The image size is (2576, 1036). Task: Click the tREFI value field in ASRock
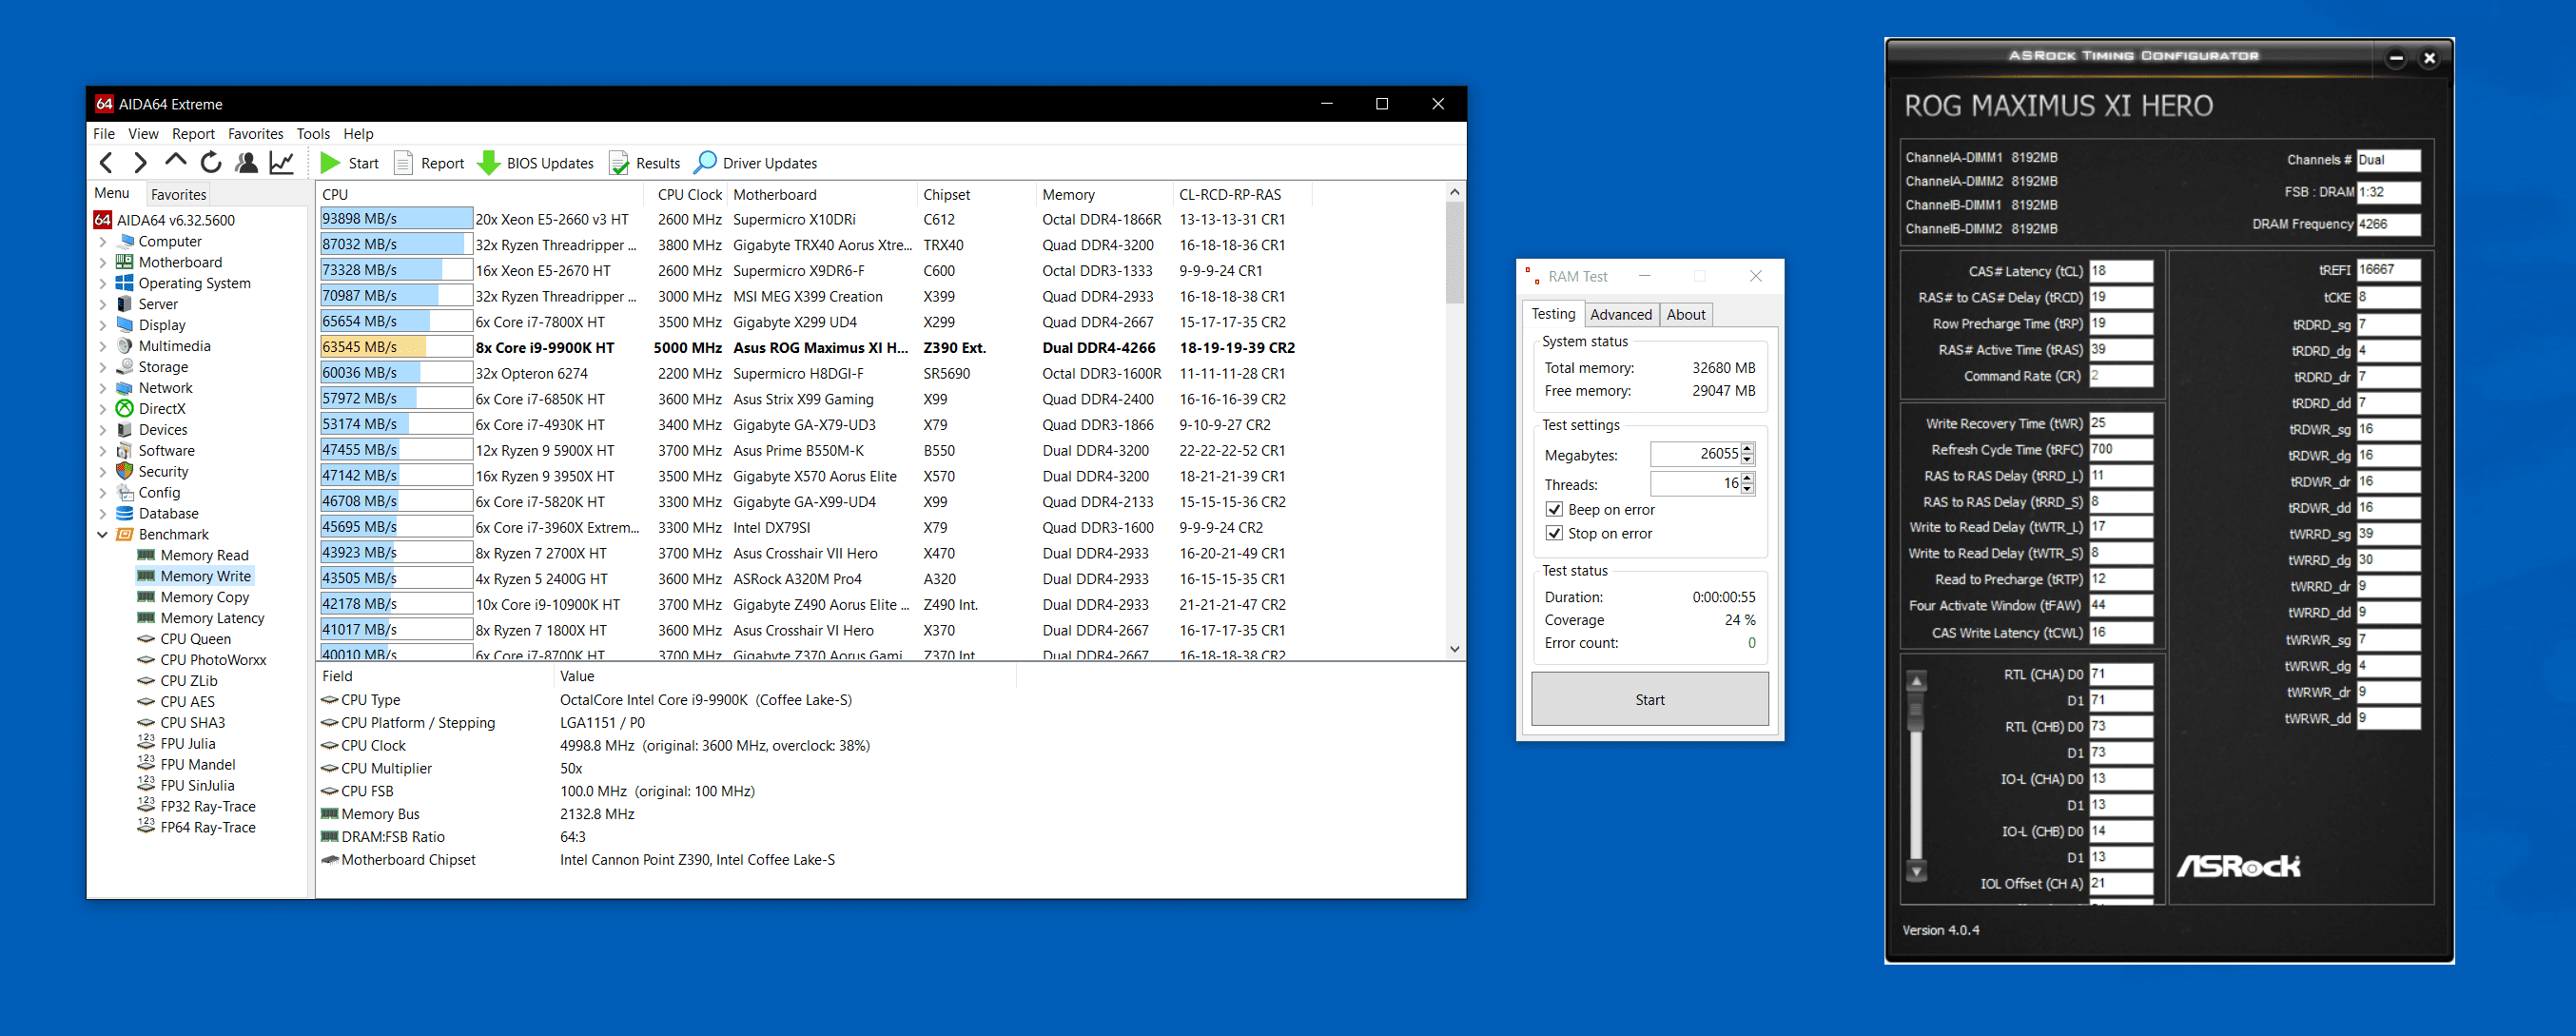click(x=2388, y=270)
